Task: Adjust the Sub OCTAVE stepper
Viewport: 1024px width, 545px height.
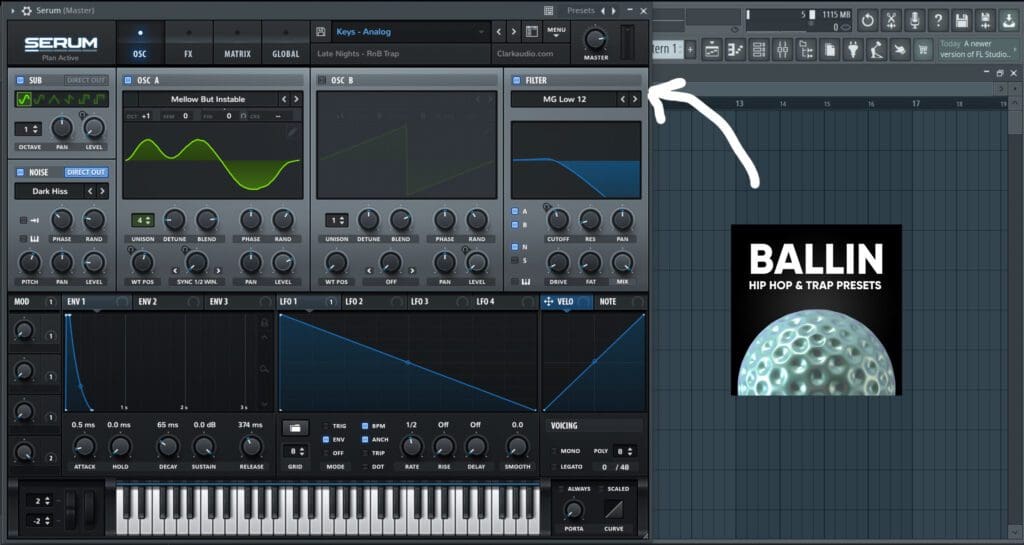Action: pyautogui.click(x=28, y=129)
